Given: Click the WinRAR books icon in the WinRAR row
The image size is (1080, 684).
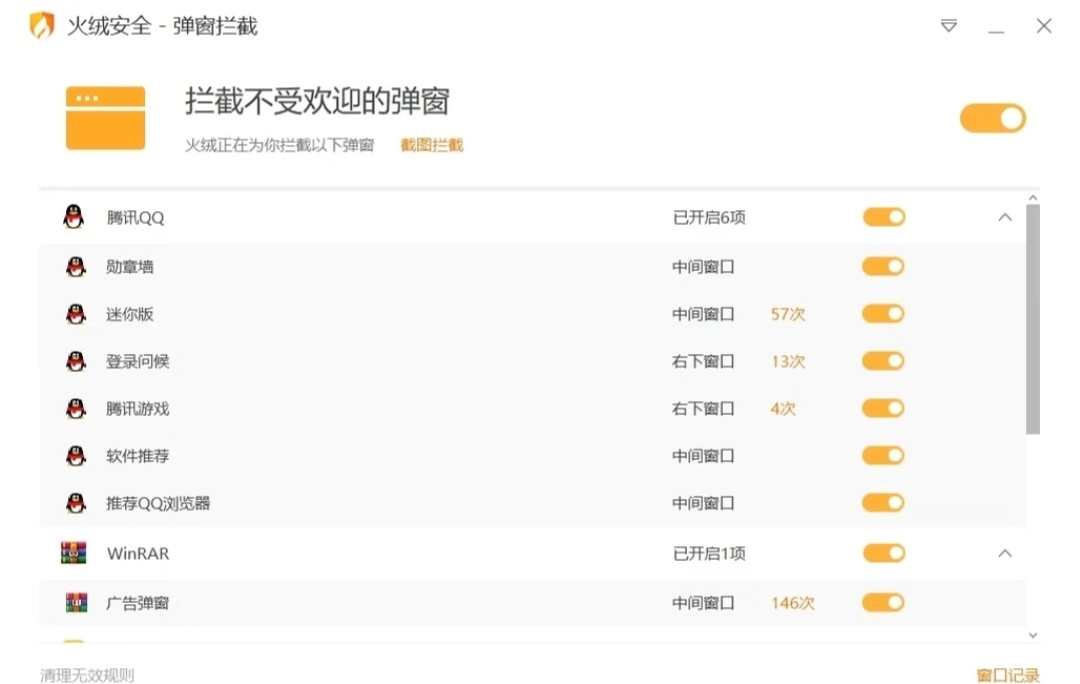Looking at the screenshot, I should click(x=74, y=553).
